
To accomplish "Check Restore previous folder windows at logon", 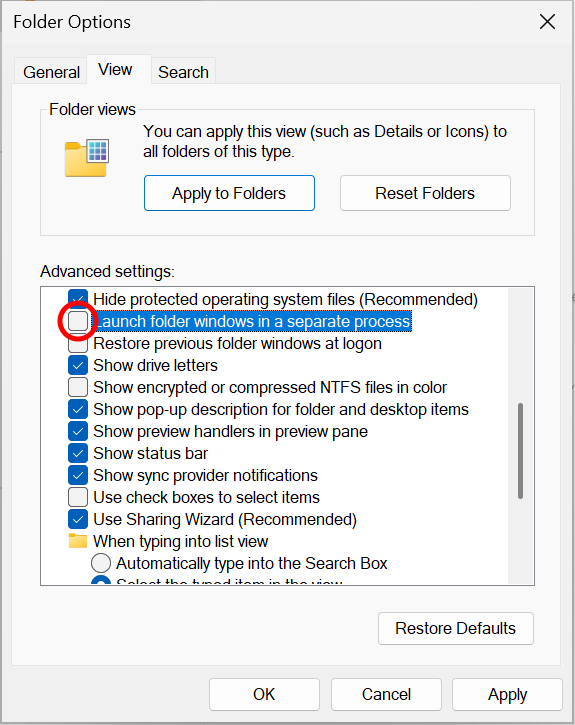I will point(78,344).
